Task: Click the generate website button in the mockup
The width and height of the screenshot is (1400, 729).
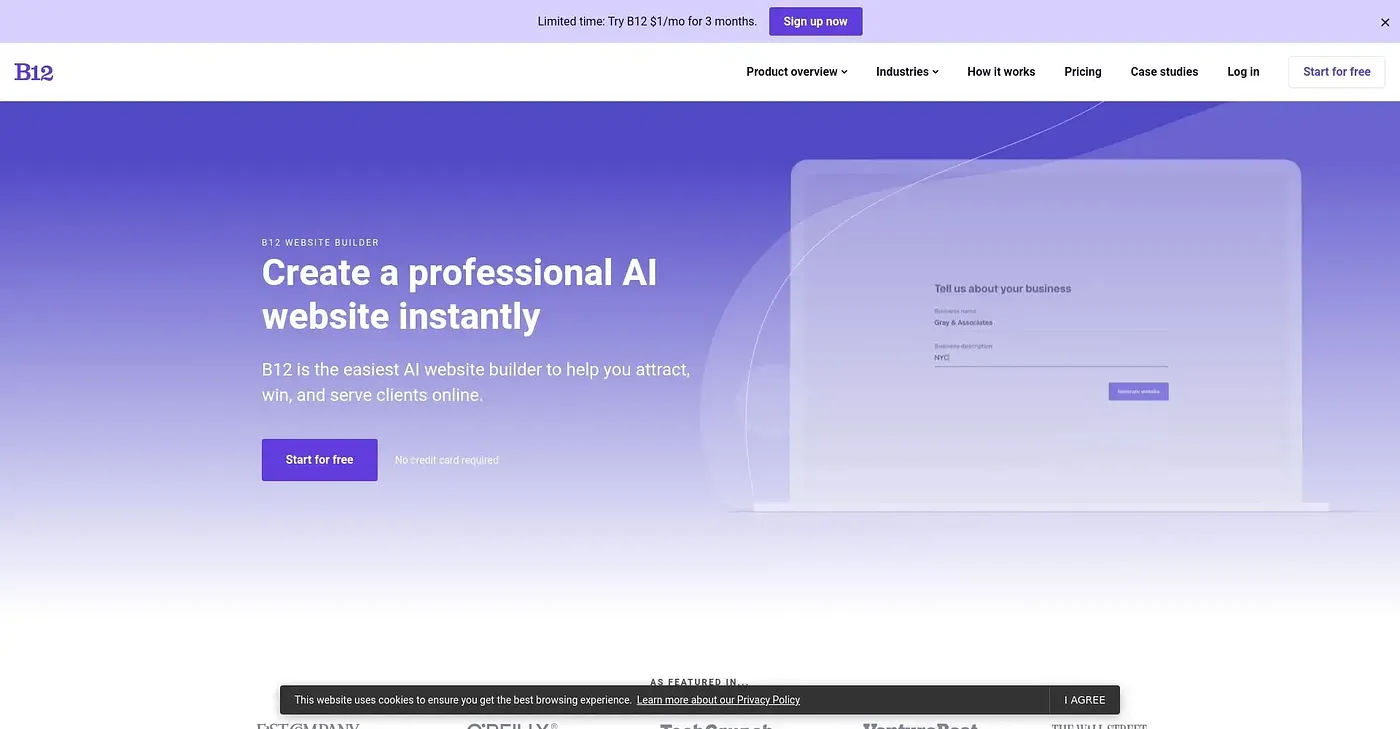Action: click(1138, 391)
